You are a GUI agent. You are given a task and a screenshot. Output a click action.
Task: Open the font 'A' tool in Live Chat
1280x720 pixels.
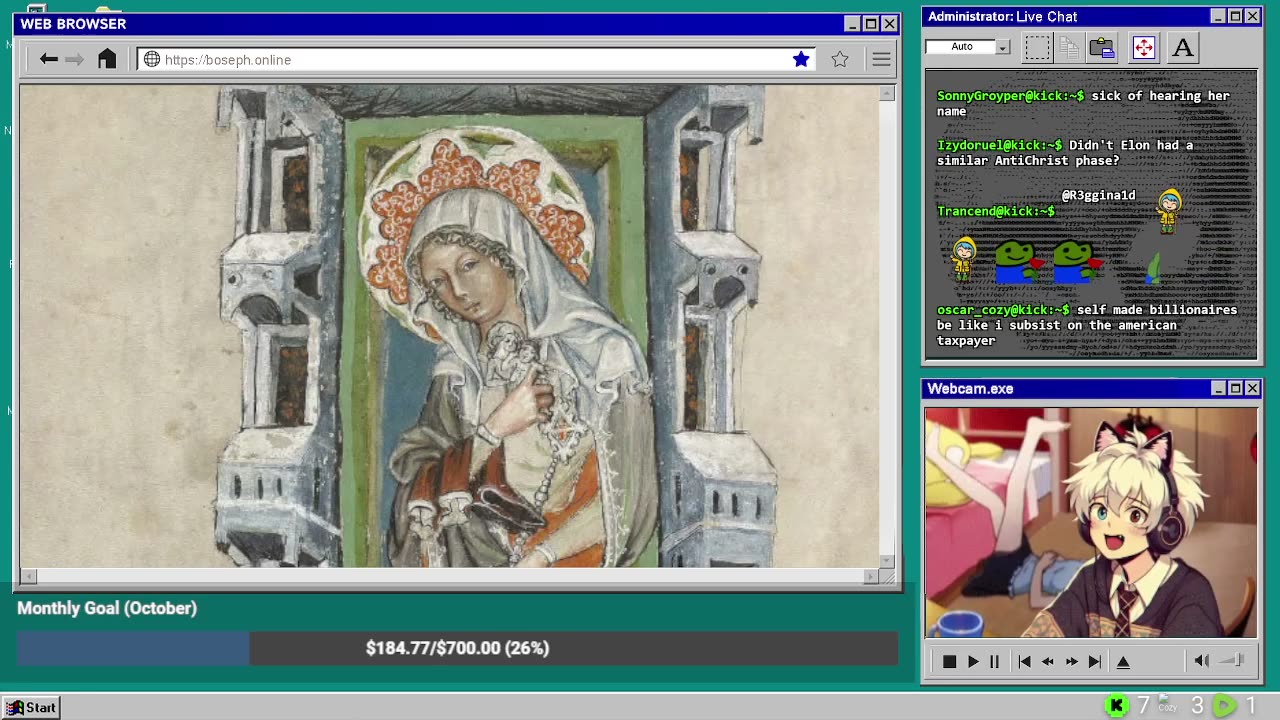[x=1183, y=47]
